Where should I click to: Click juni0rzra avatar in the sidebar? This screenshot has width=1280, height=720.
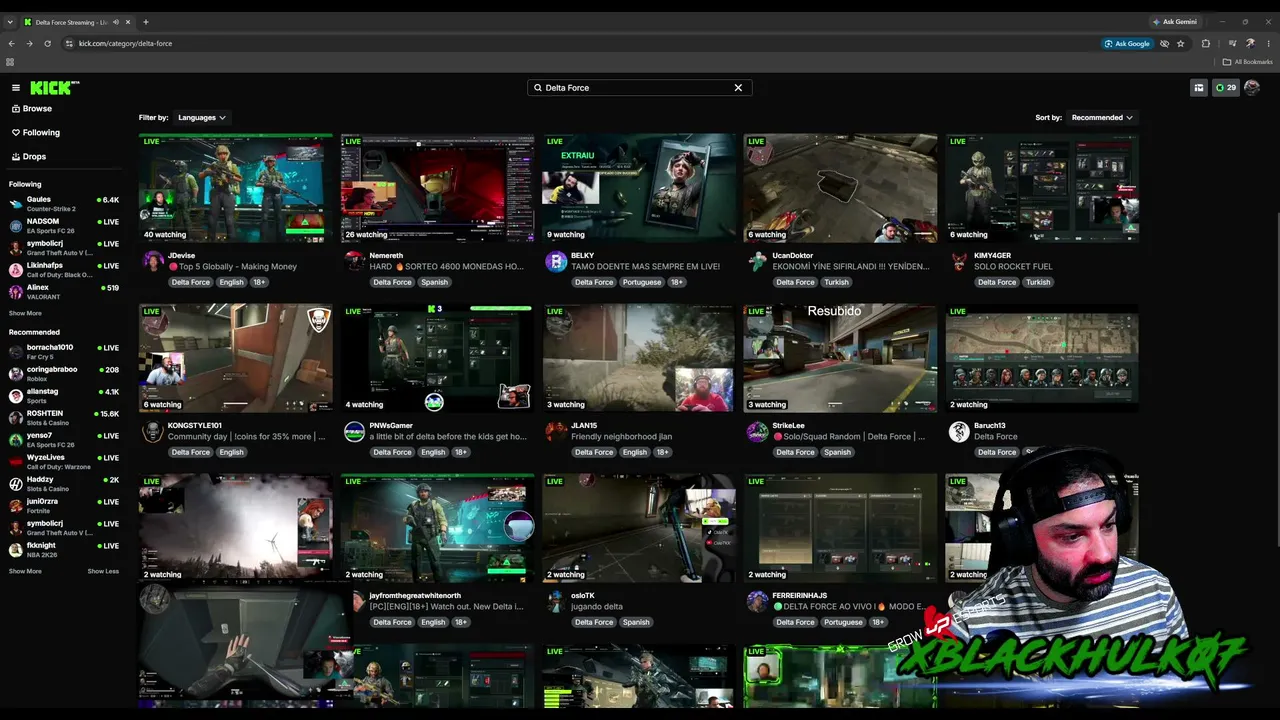click(16, 506)
